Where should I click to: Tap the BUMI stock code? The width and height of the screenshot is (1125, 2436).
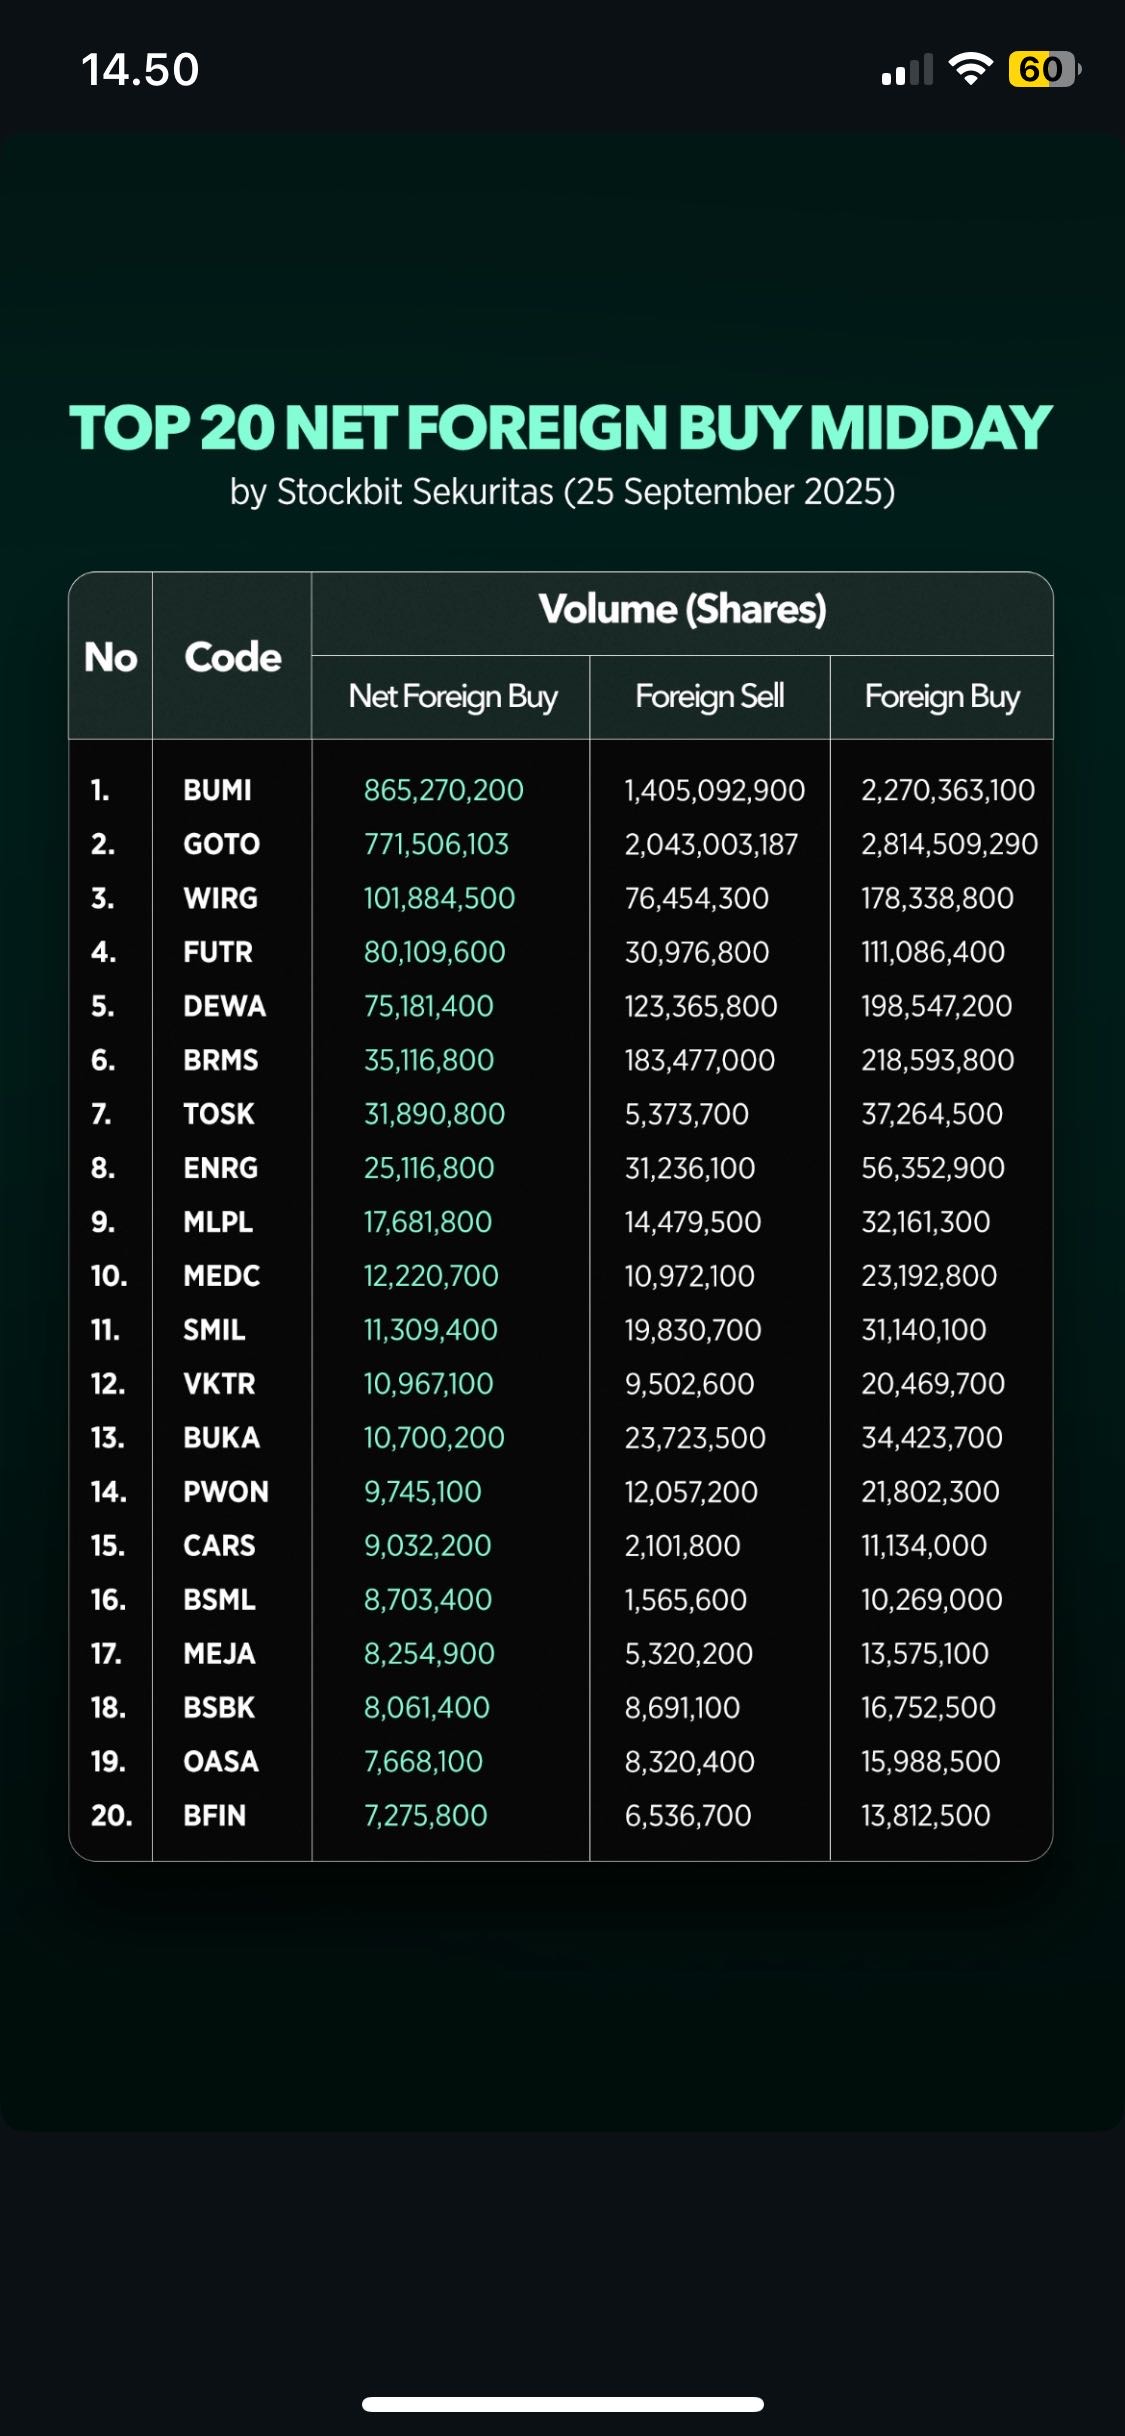[x=217, y=790]
